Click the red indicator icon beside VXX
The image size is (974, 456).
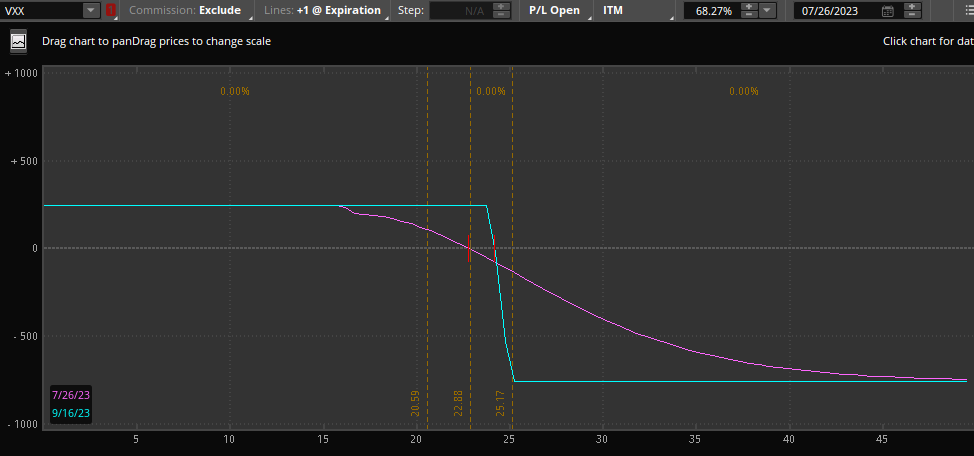click(x=110, y=10)
